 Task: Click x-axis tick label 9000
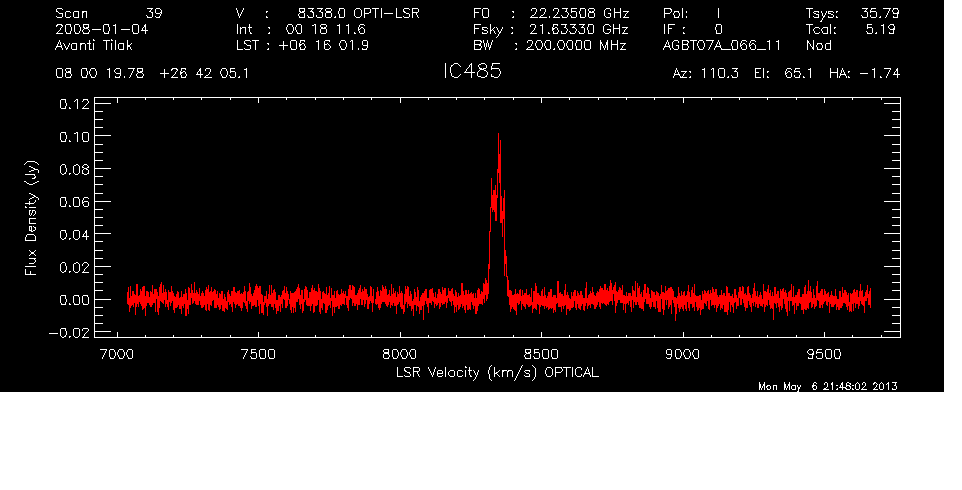[683, 354]
